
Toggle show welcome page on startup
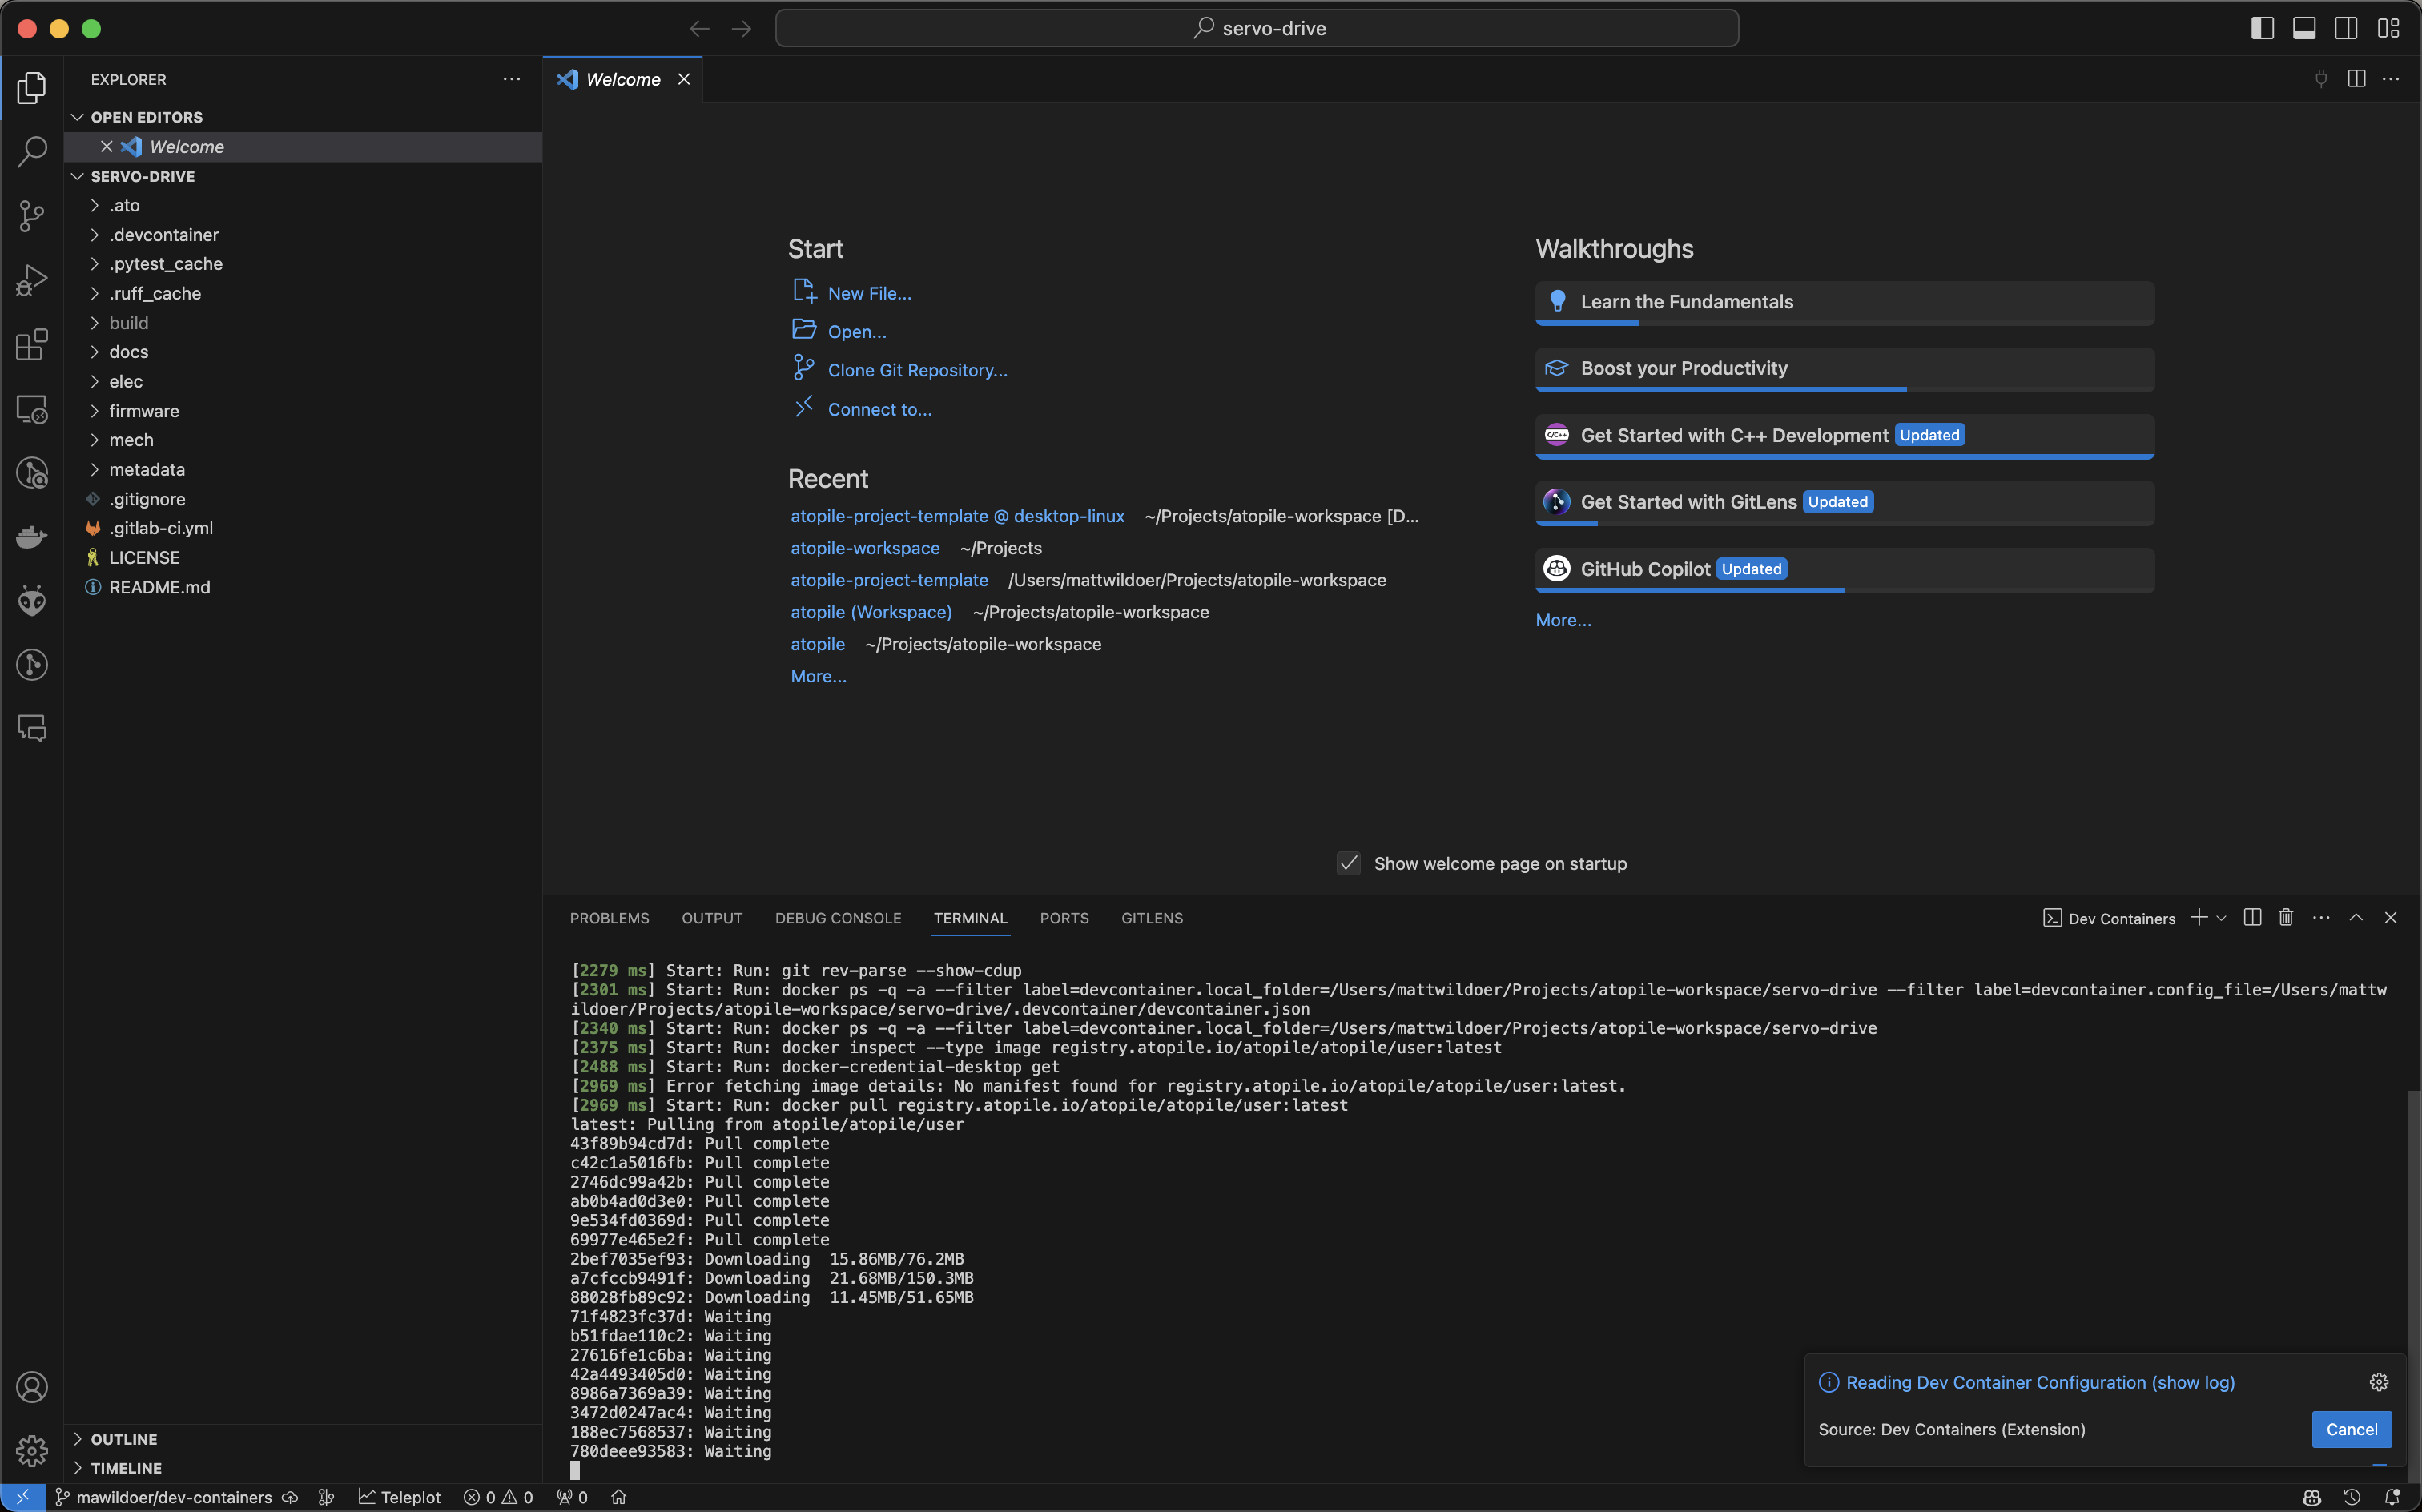pos(1349,863)
